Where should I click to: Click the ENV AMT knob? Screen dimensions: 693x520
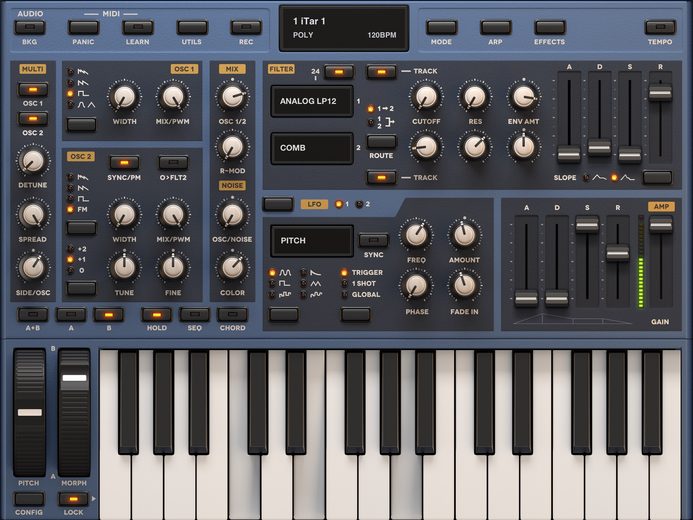pos(524,97)
